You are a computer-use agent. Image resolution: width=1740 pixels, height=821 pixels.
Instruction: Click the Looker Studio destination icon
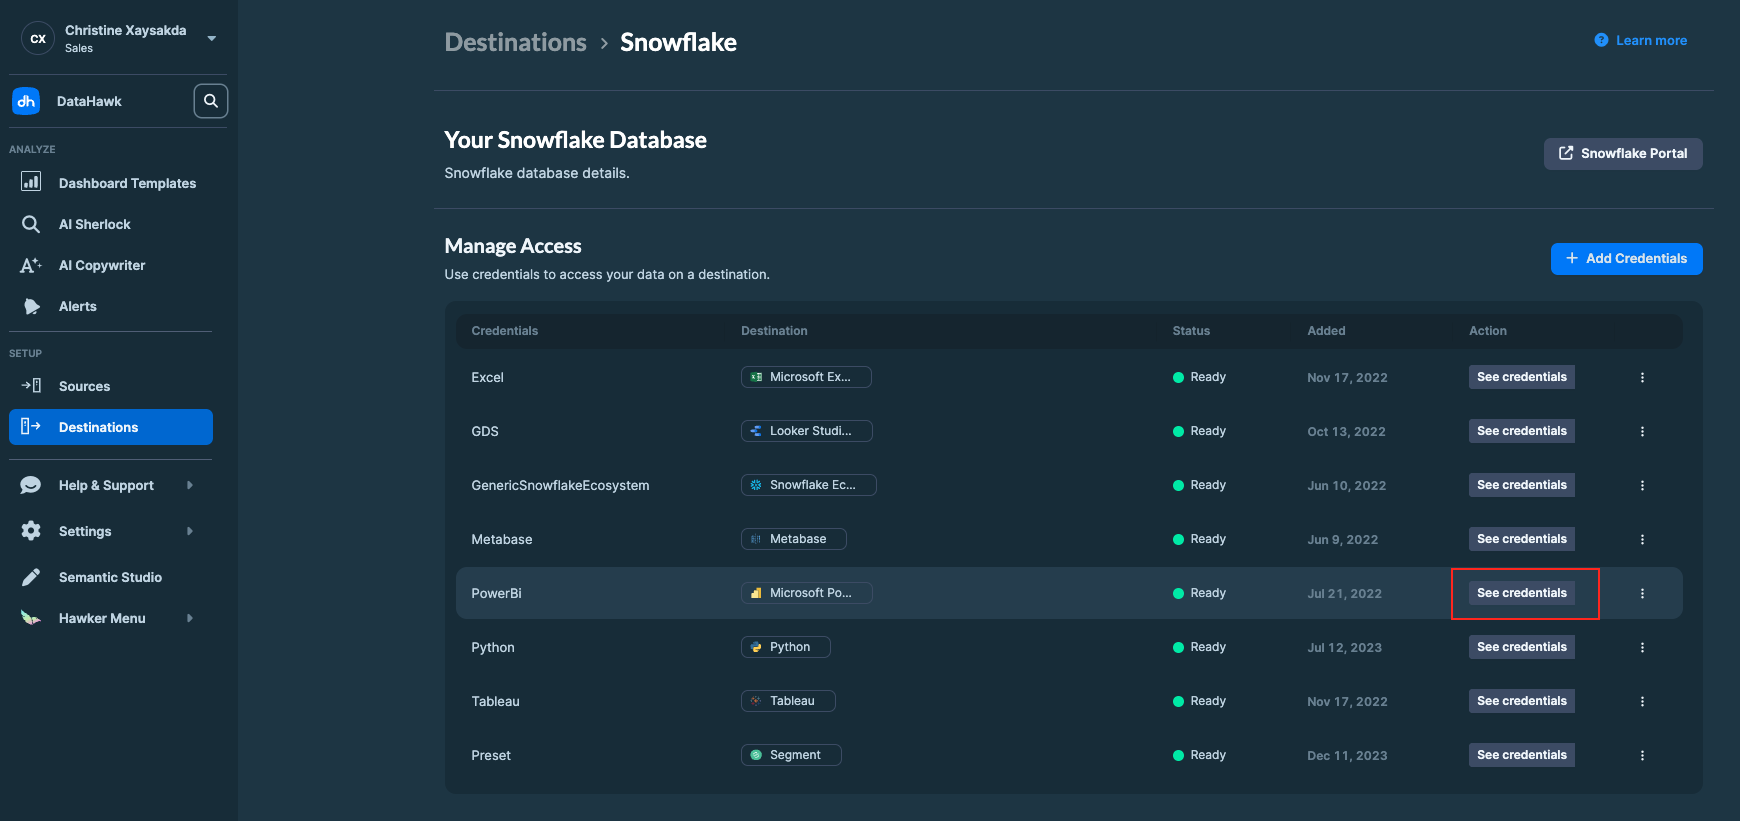[x=757, y=431]
